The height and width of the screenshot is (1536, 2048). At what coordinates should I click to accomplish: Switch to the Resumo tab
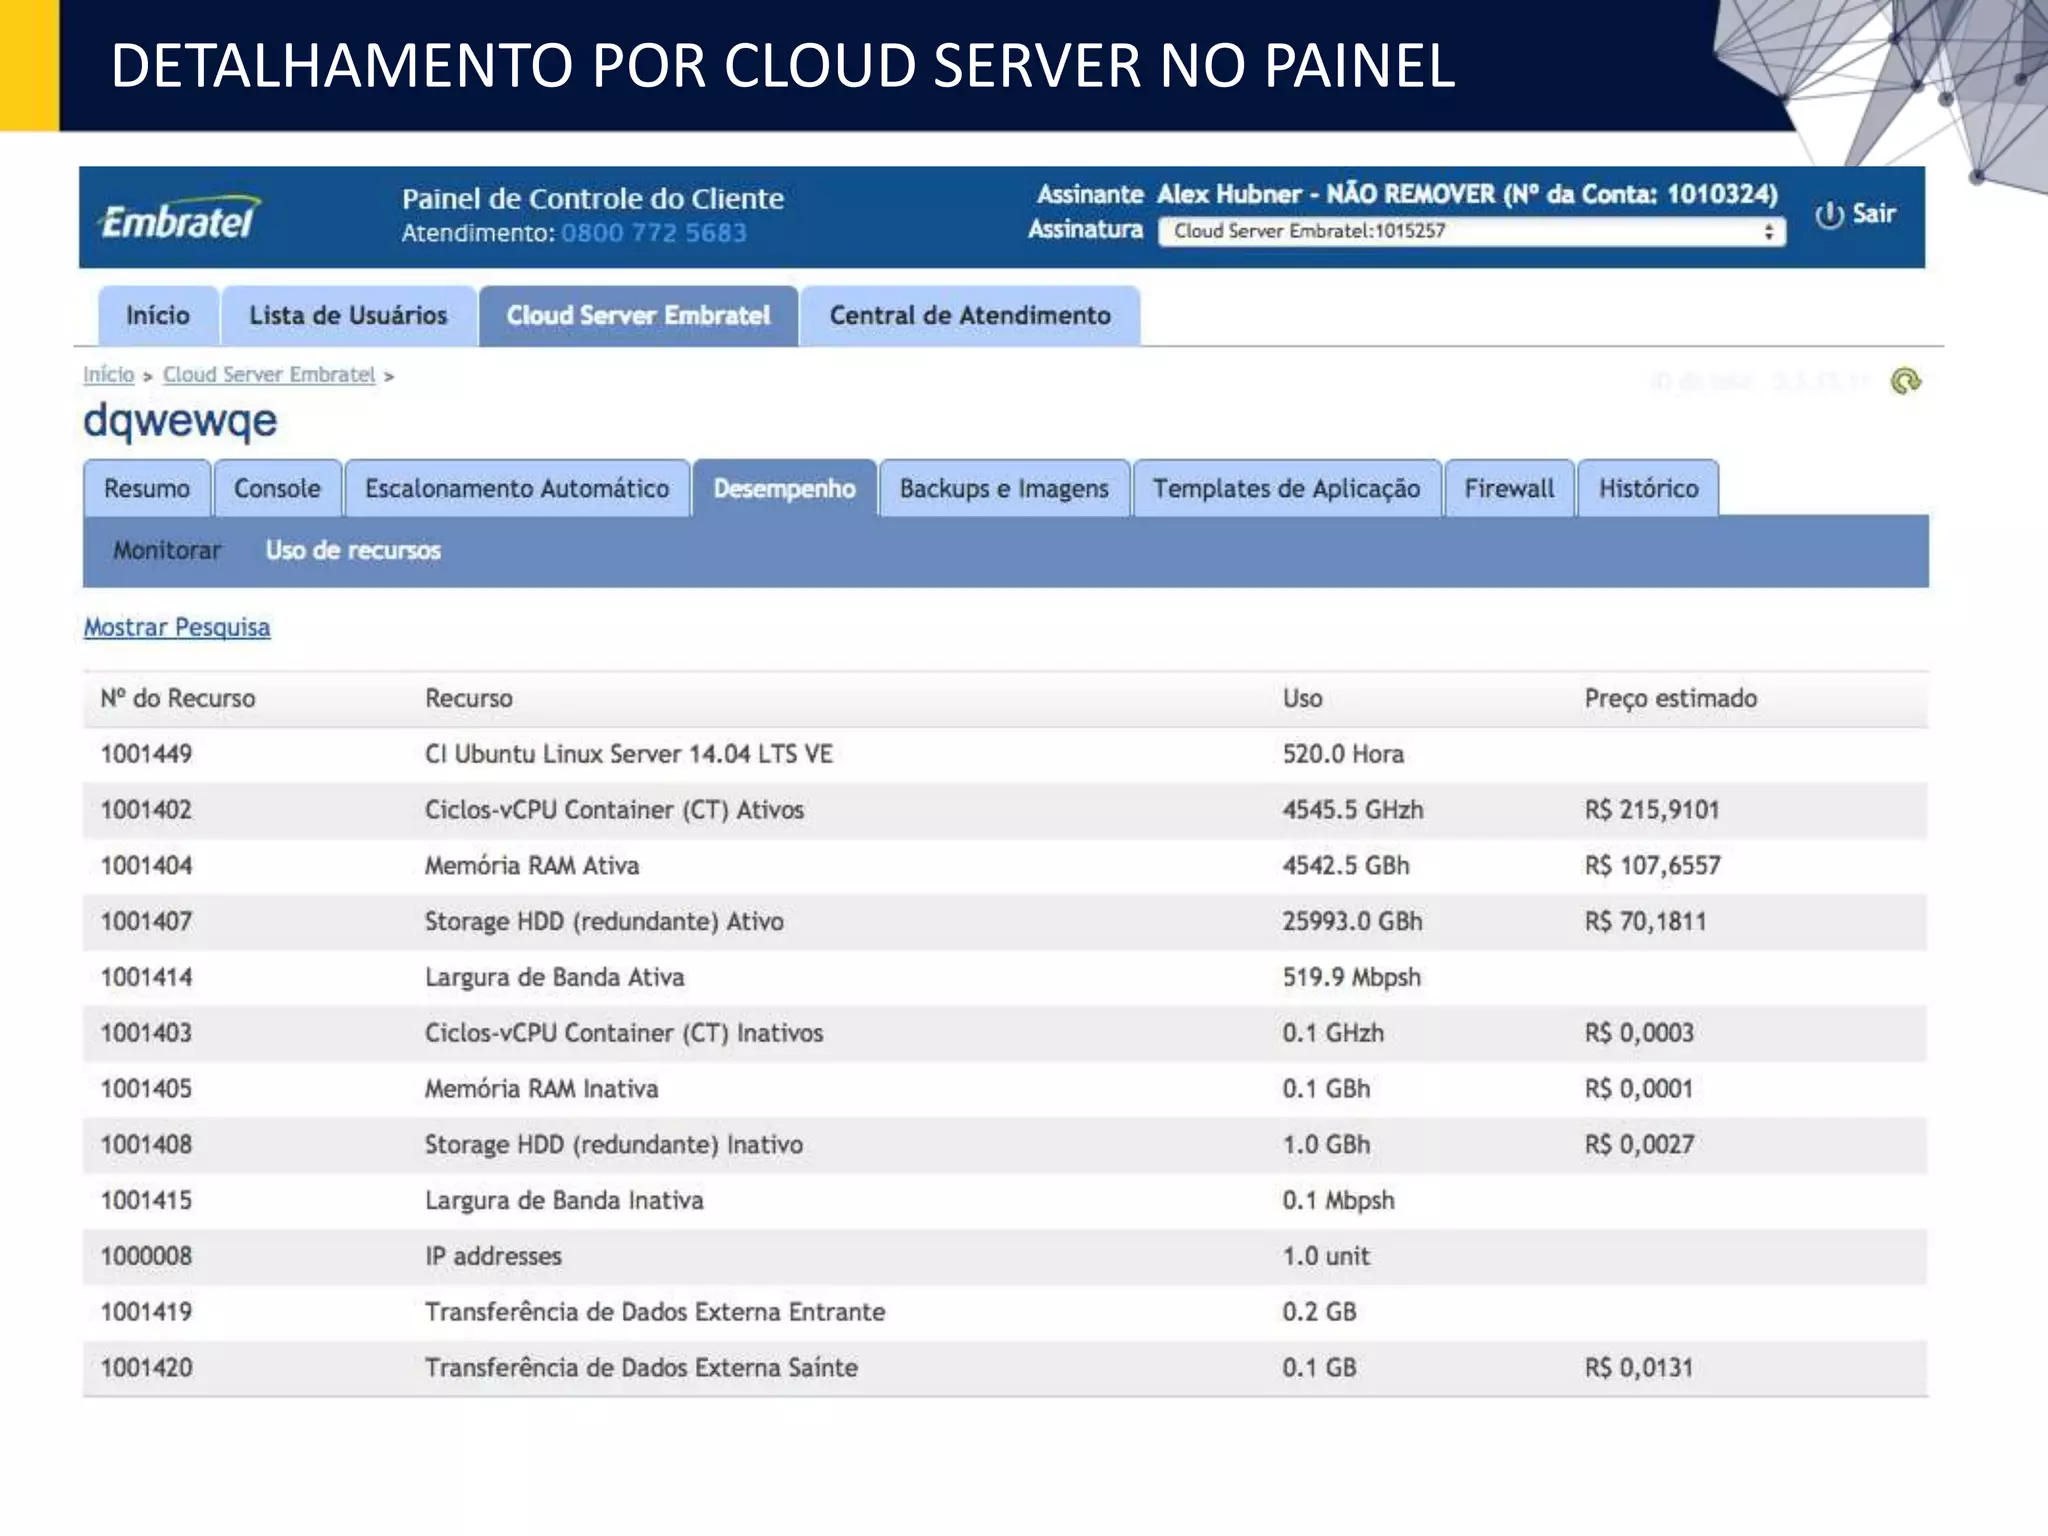[x=147, y=488]
